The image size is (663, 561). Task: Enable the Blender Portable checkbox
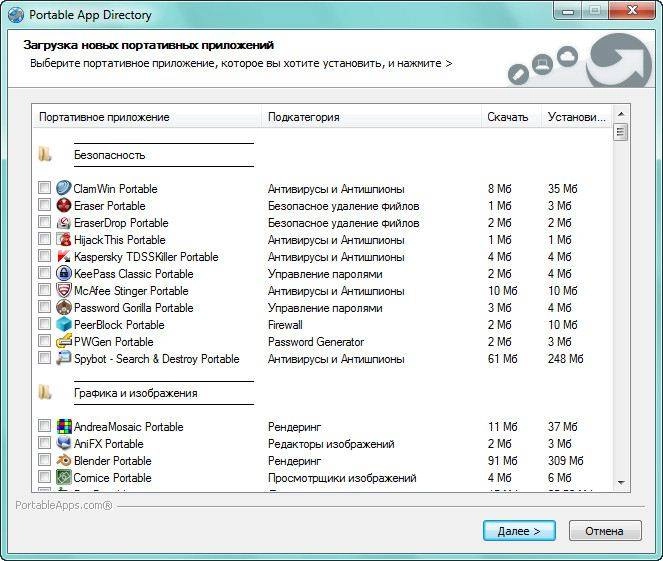(44, 459)
